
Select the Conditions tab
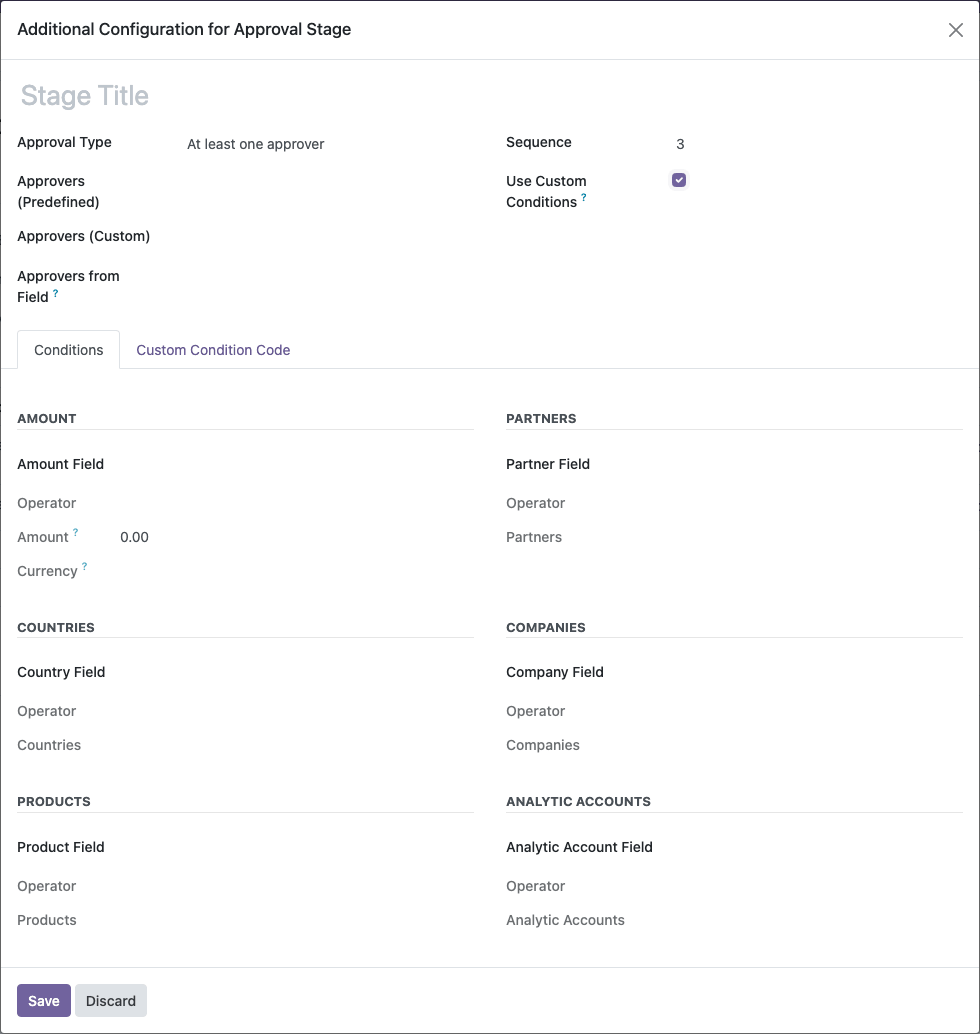[x=69, y=350]
